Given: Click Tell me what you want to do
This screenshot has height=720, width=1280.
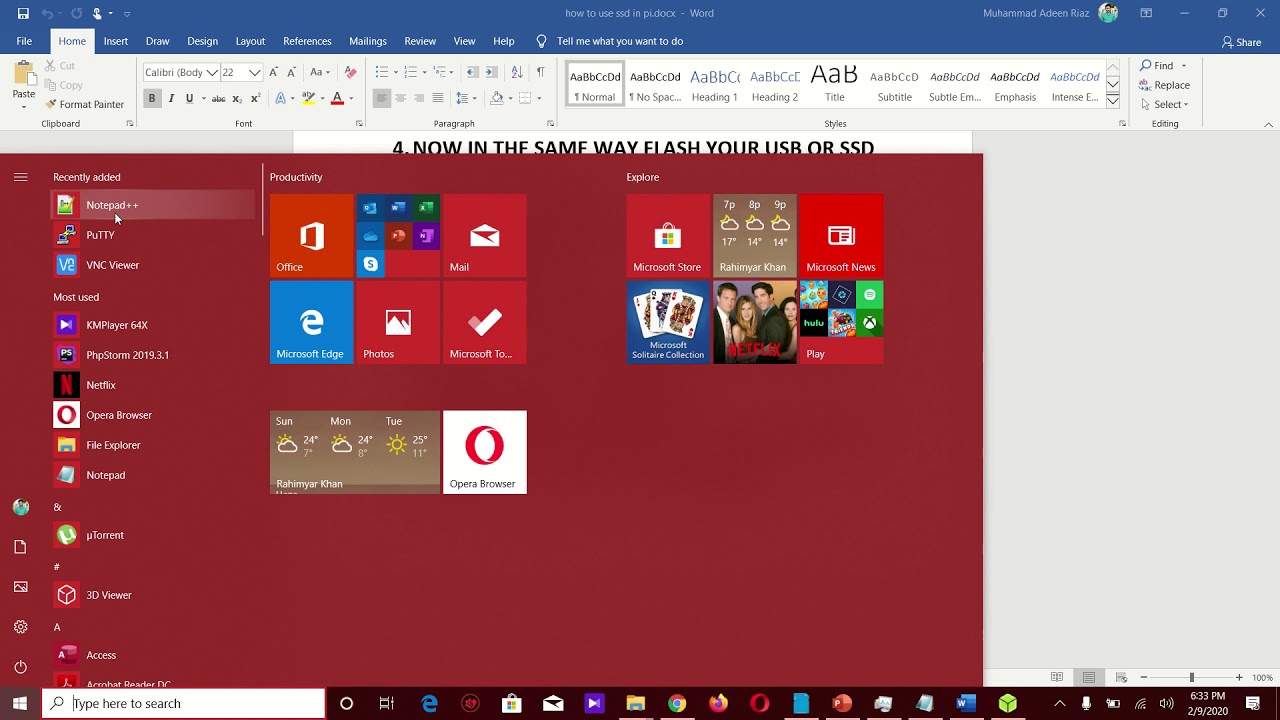Looking at the screenshot, I should 609,41.
